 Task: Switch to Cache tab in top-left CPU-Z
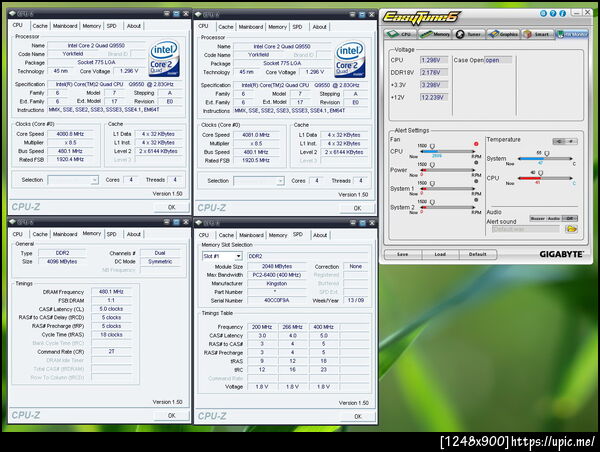click(39, 26)
